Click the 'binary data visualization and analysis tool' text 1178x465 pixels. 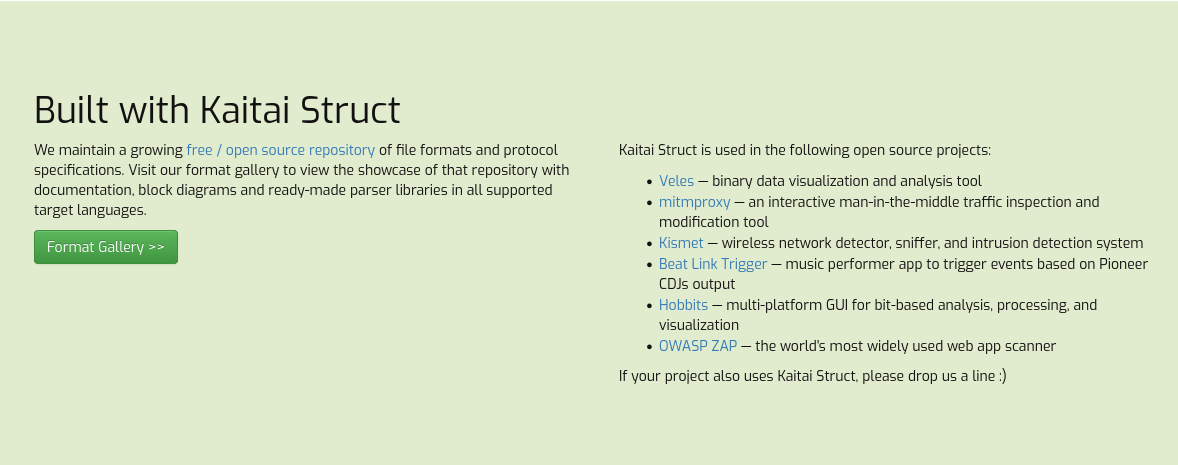(x=846, y=181)
